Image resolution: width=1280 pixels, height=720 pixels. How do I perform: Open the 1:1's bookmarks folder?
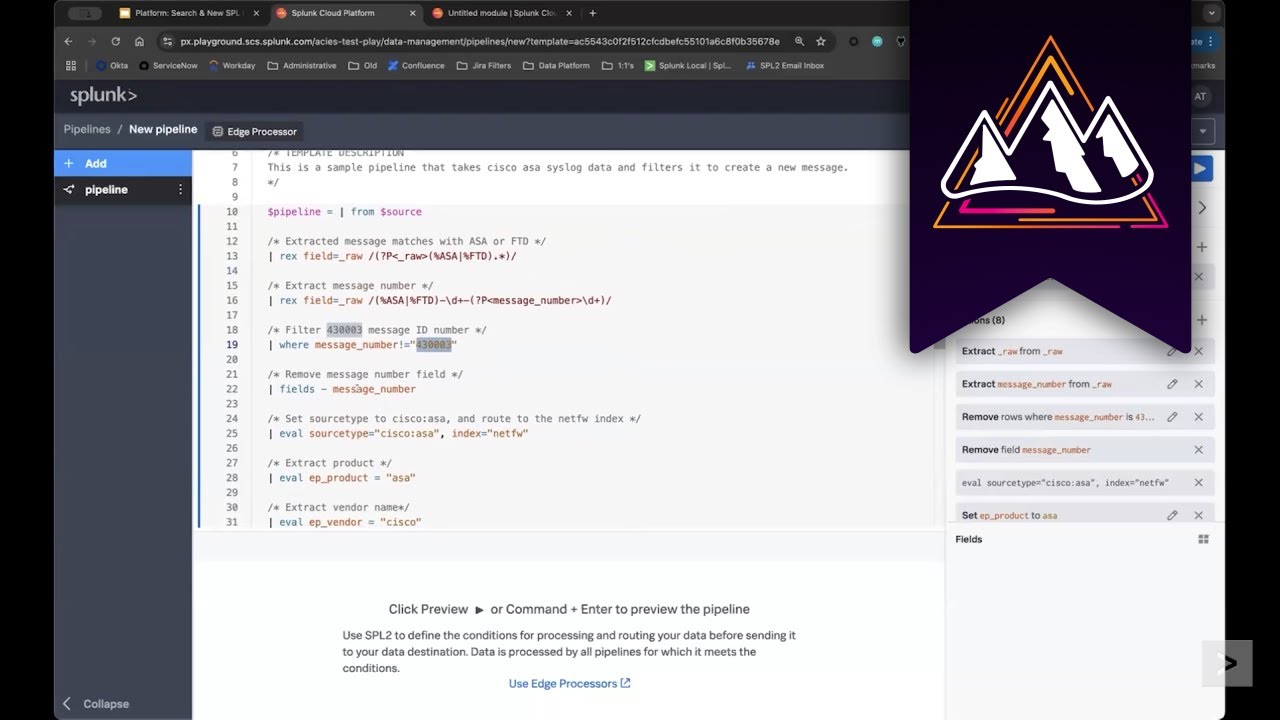[617, 66]
